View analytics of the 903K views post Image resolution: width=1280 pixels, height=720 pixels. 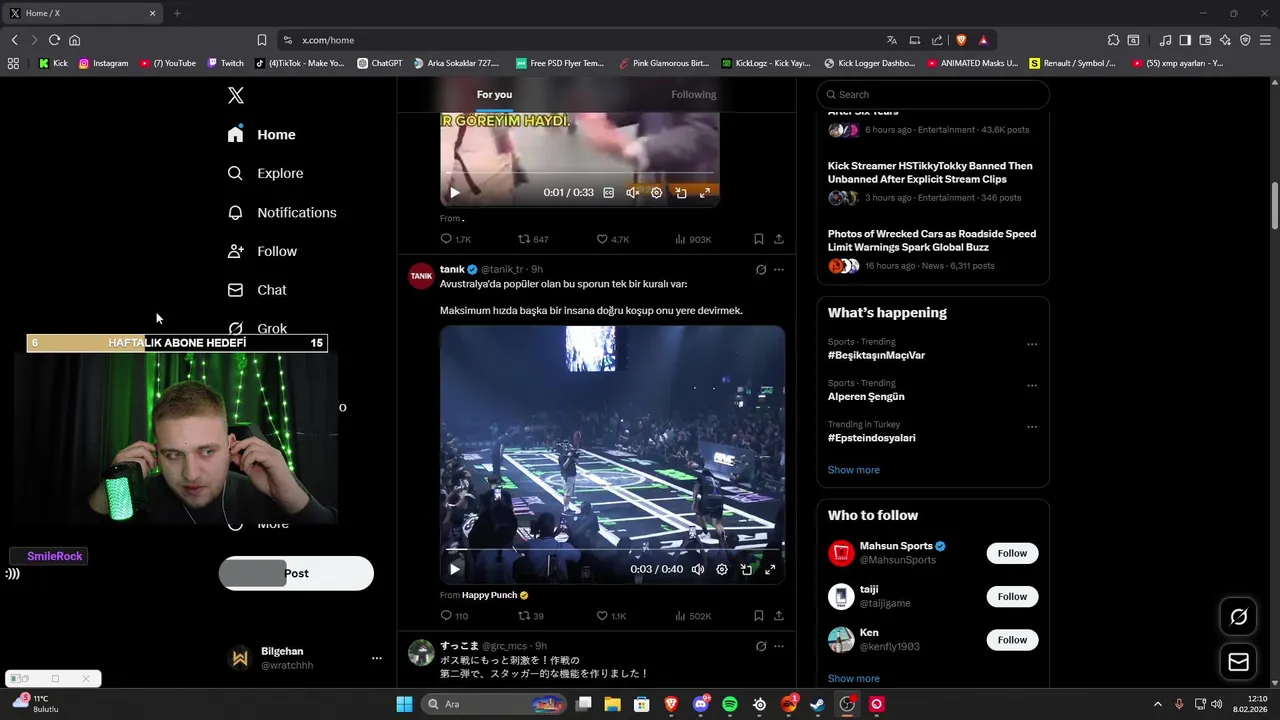693,239
